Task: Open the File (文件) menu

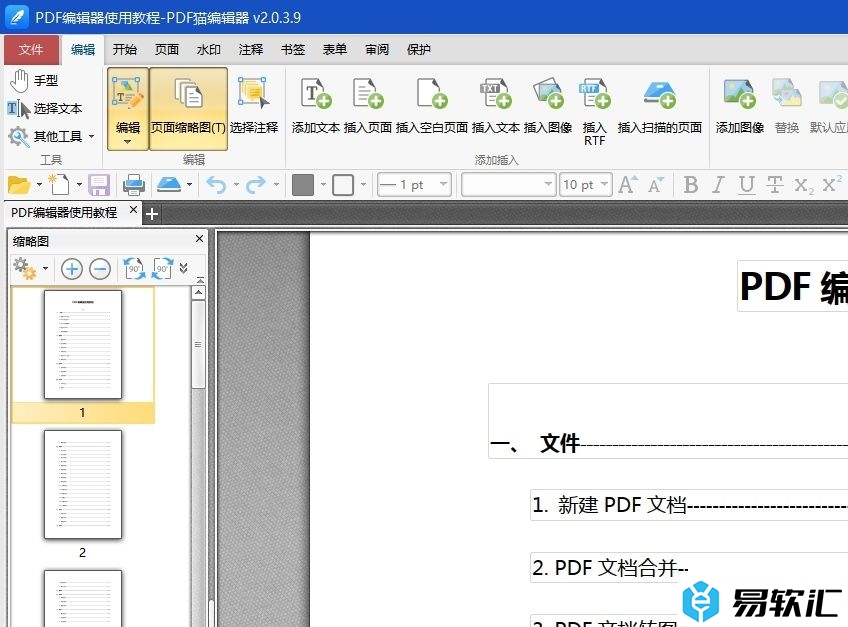Action: click(31, 50)
